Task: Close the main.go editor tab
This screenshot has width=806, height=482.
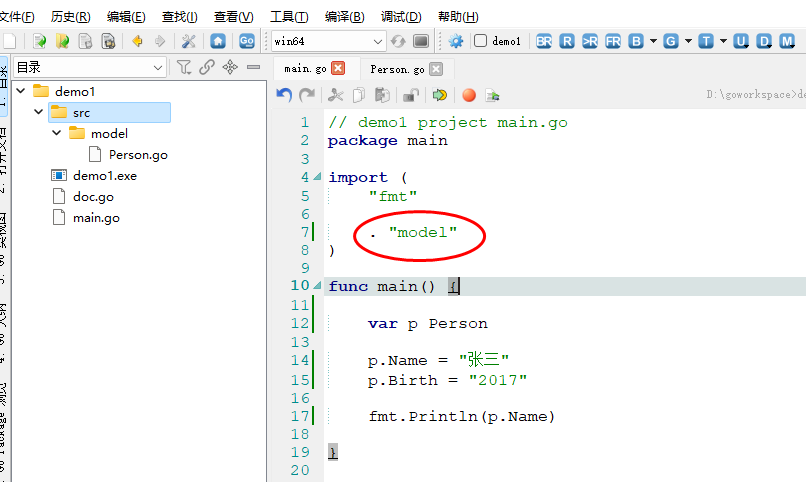Action: [338, 69]
